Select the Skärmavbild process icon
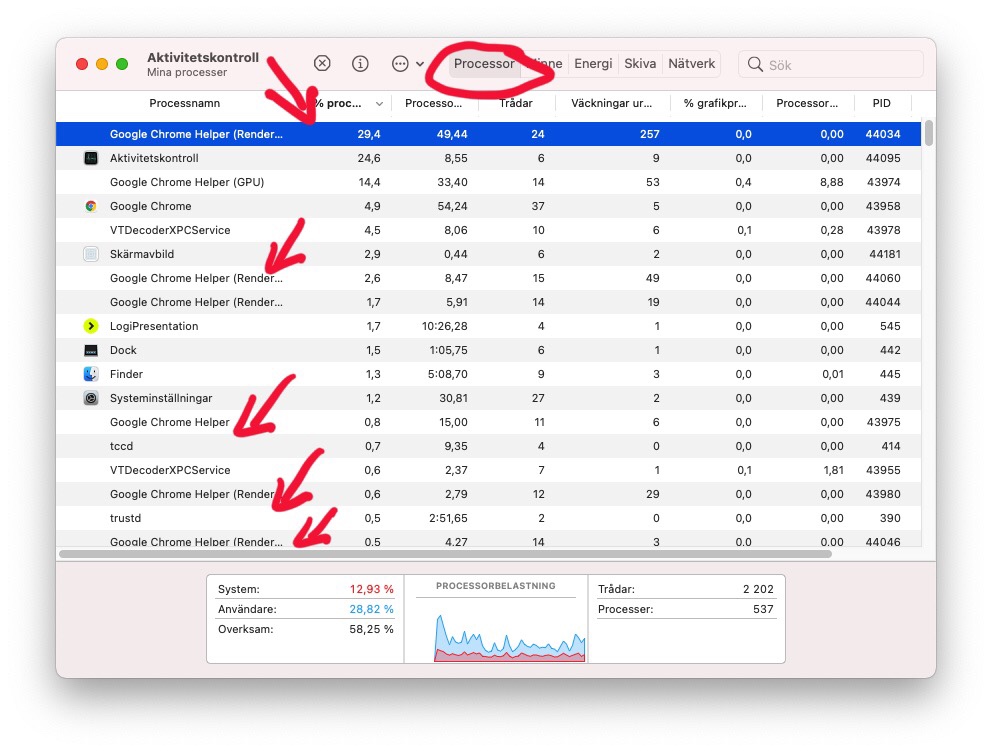The height and width of the screenshot is (752, 992). 91,254
